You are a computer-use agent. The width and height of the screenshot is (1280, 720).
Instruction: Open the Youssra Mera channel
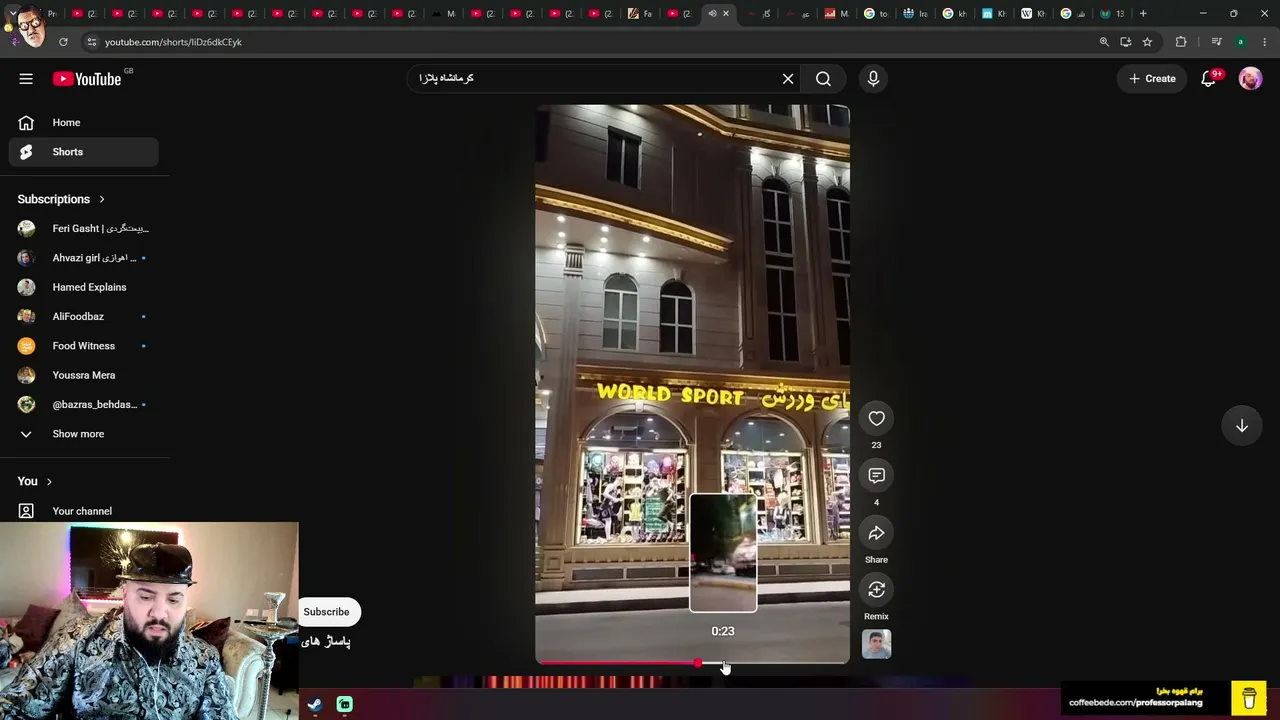[x=84, y=375]
